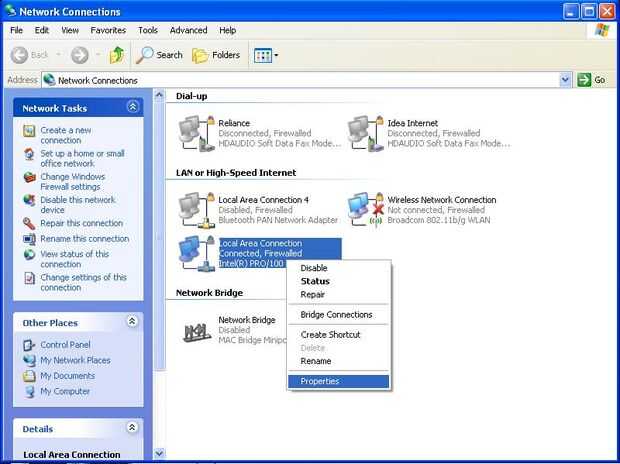Viewport: 620px width, 464px height.
Task: Open the Advanced menu
Action: point(188,30)
